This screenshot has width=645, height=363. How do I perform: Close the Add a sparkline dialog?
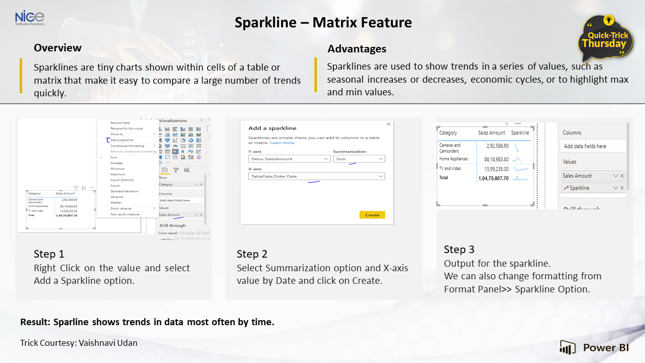[x=388, y=124]
